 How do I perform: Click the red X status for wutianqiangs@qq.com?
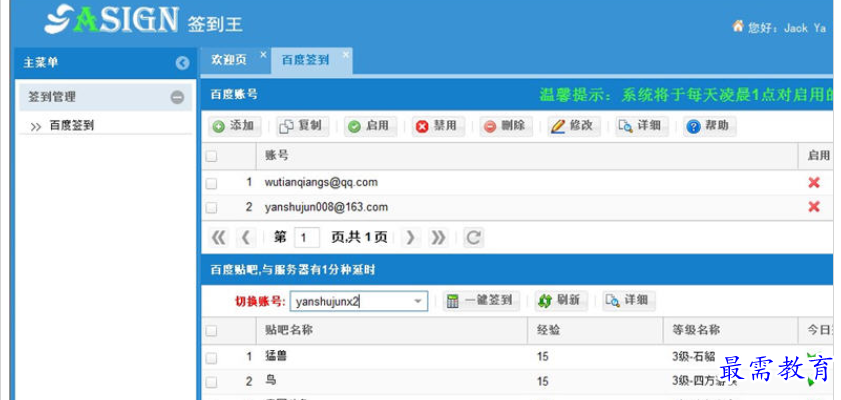[814, 183]
